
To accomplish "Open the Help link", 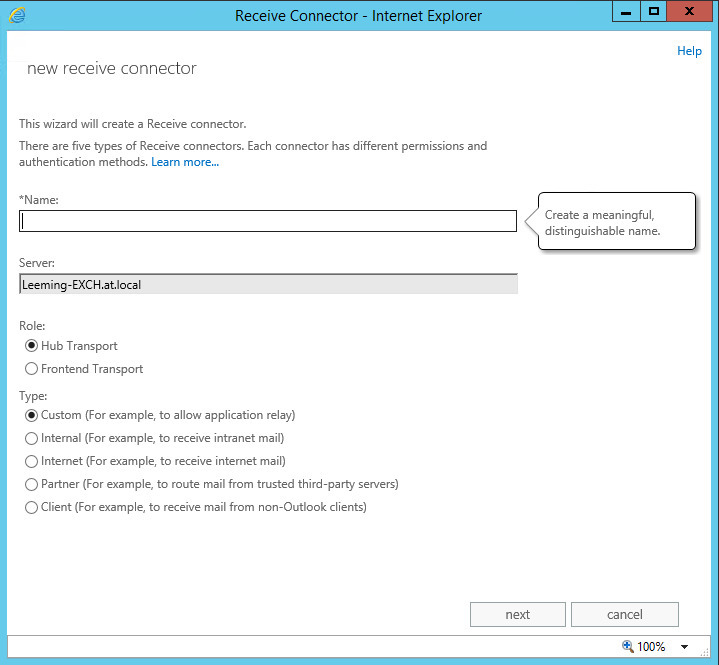I will pos(689,51).
